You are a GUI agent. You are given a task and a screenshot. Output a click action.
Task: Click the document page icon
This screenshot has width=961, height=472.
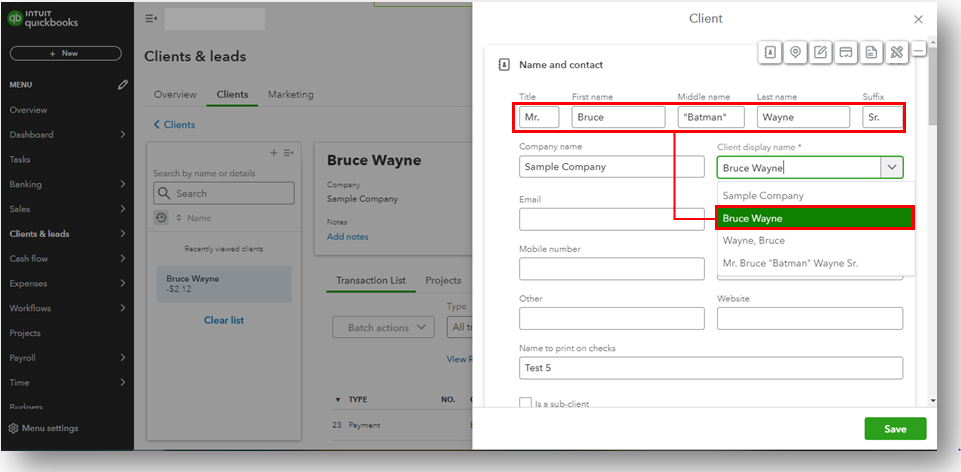pyautogui.click(x=872, y=52)
